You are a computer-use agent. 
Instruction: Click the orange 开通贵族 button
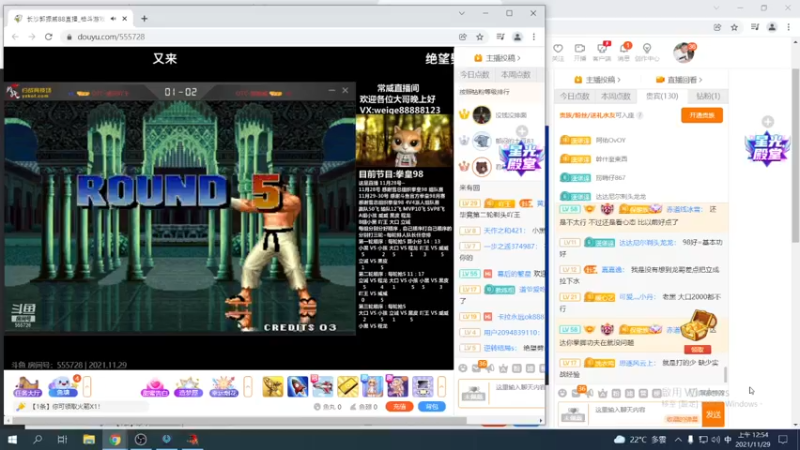click(x=702, y=115)
